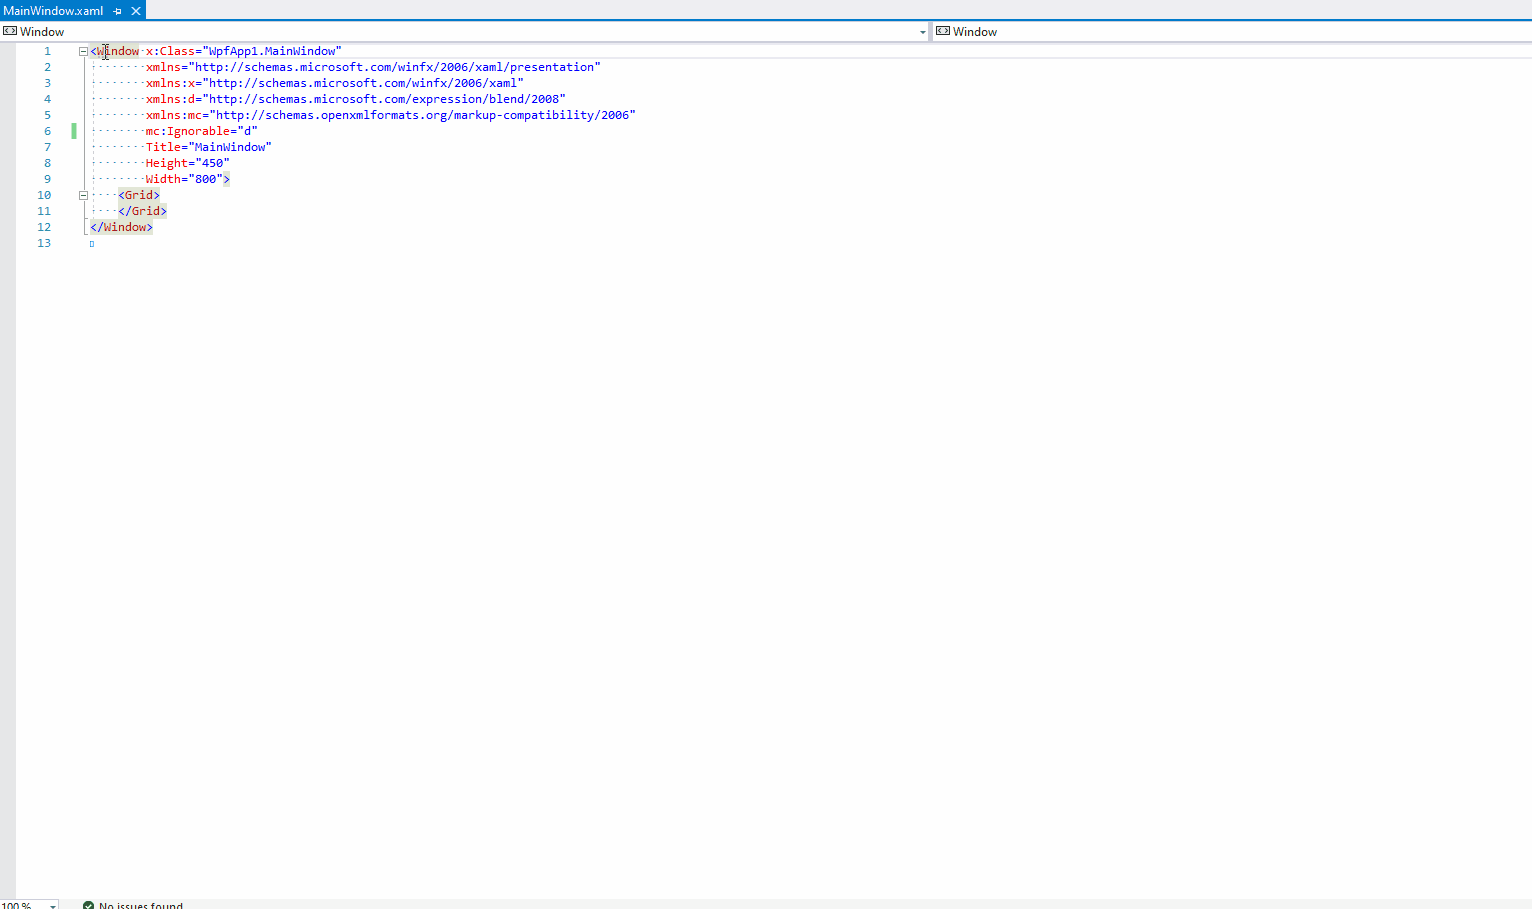Click the XAML element icon beside left Window breadcrumb
This screenshot has height=909, width=1532.
coord(10,31)
